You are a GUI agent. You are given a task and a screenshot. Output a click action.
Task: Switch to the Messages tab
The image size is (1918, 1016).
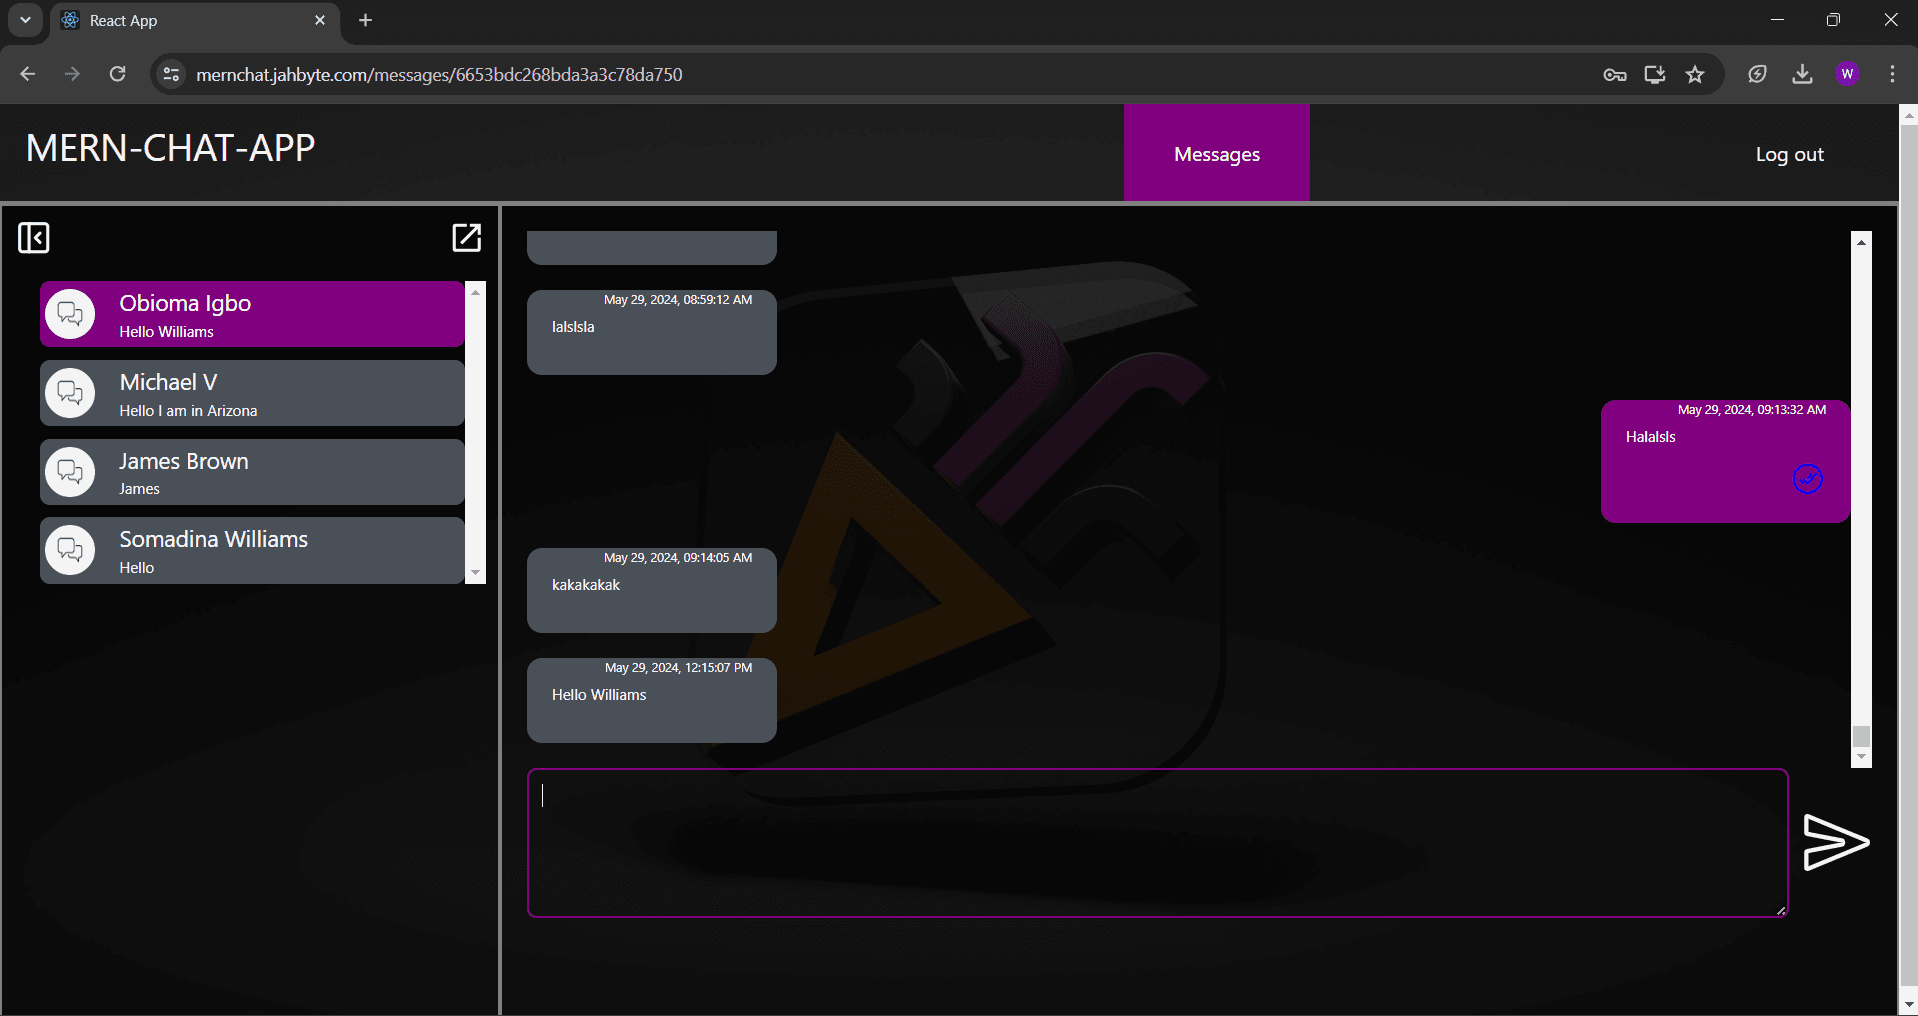tap(1216, 154)
